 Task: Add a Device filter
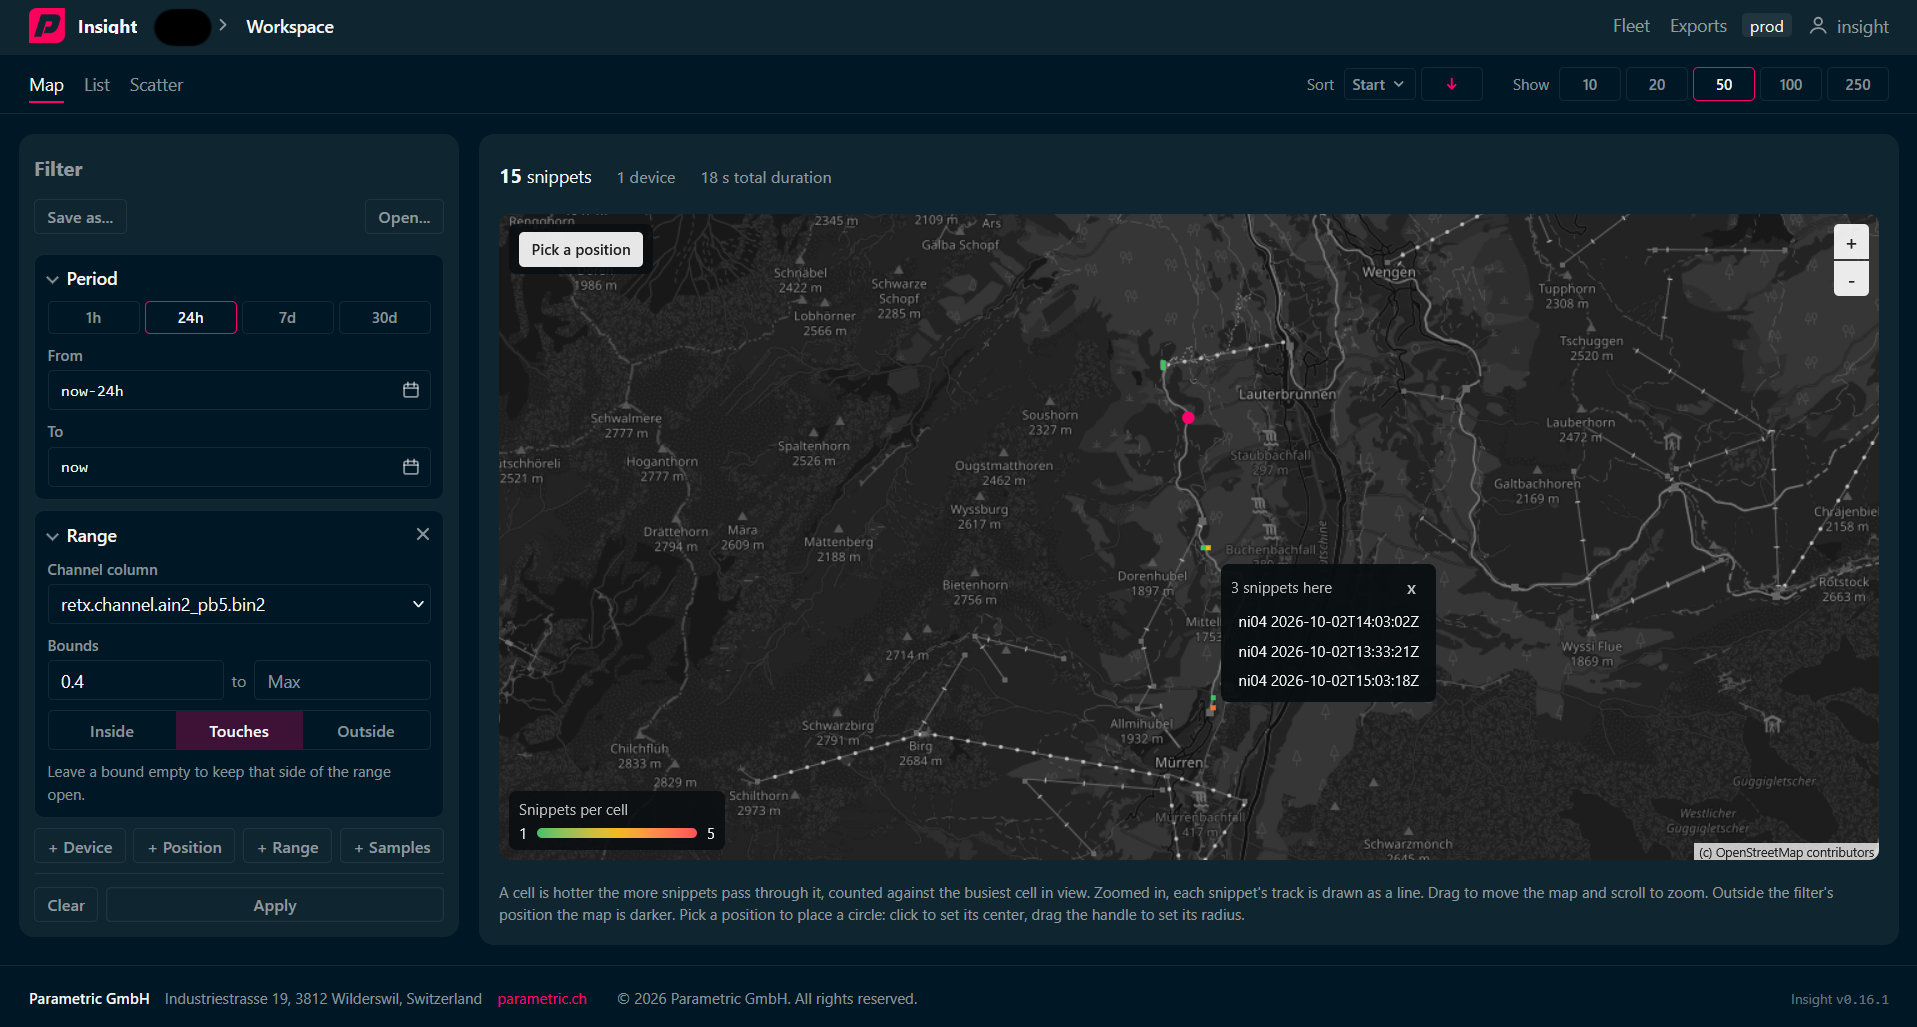pos(80,847)
